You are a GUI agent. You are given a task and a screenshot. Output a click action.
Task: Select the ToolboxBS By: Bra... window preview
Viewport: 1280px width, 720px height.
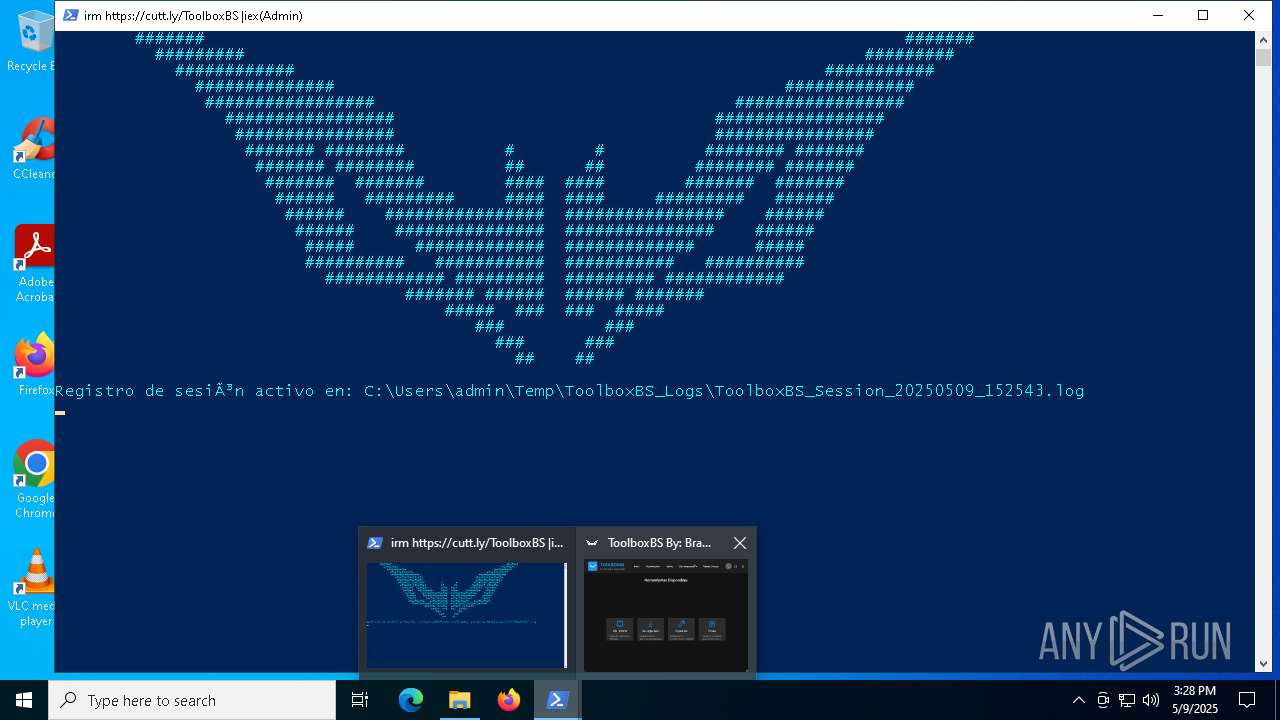666,603
